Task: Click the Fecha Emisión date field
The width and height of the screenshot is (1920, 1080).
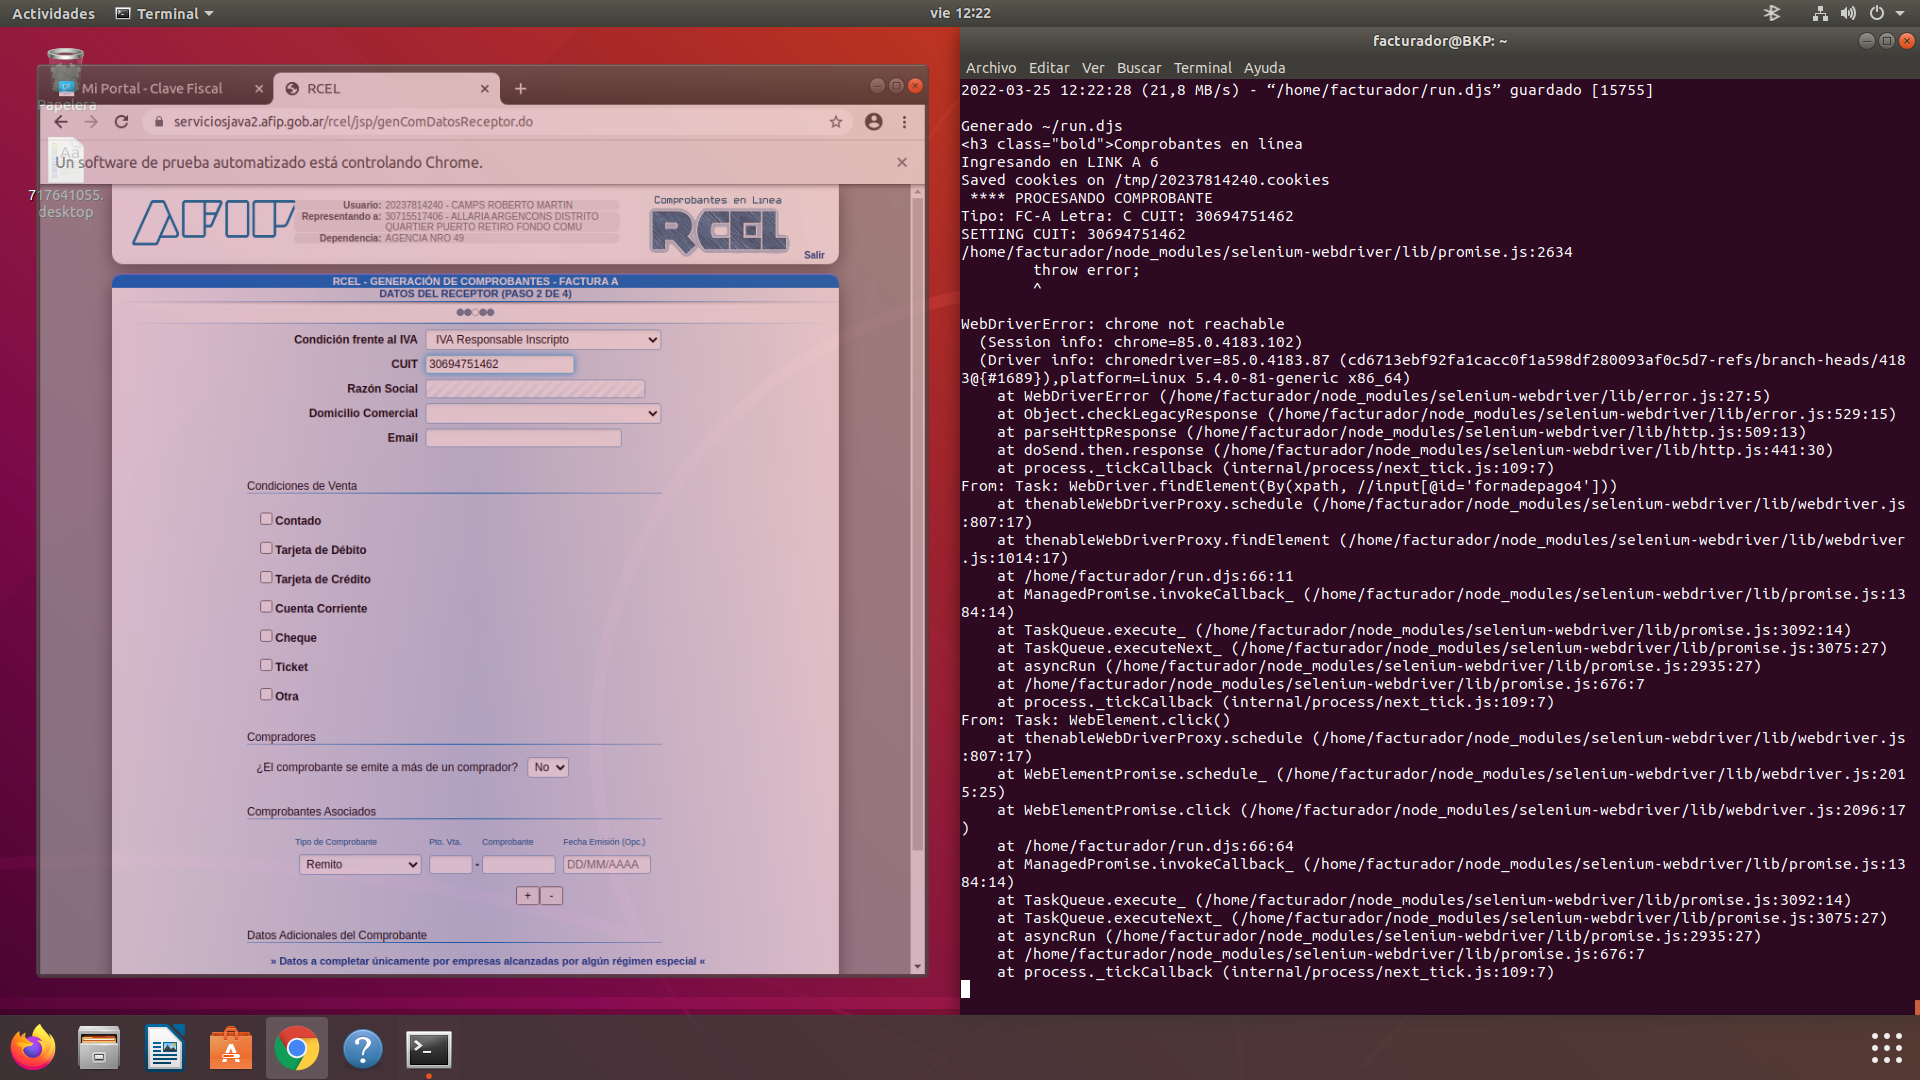Action: [607, 864]
